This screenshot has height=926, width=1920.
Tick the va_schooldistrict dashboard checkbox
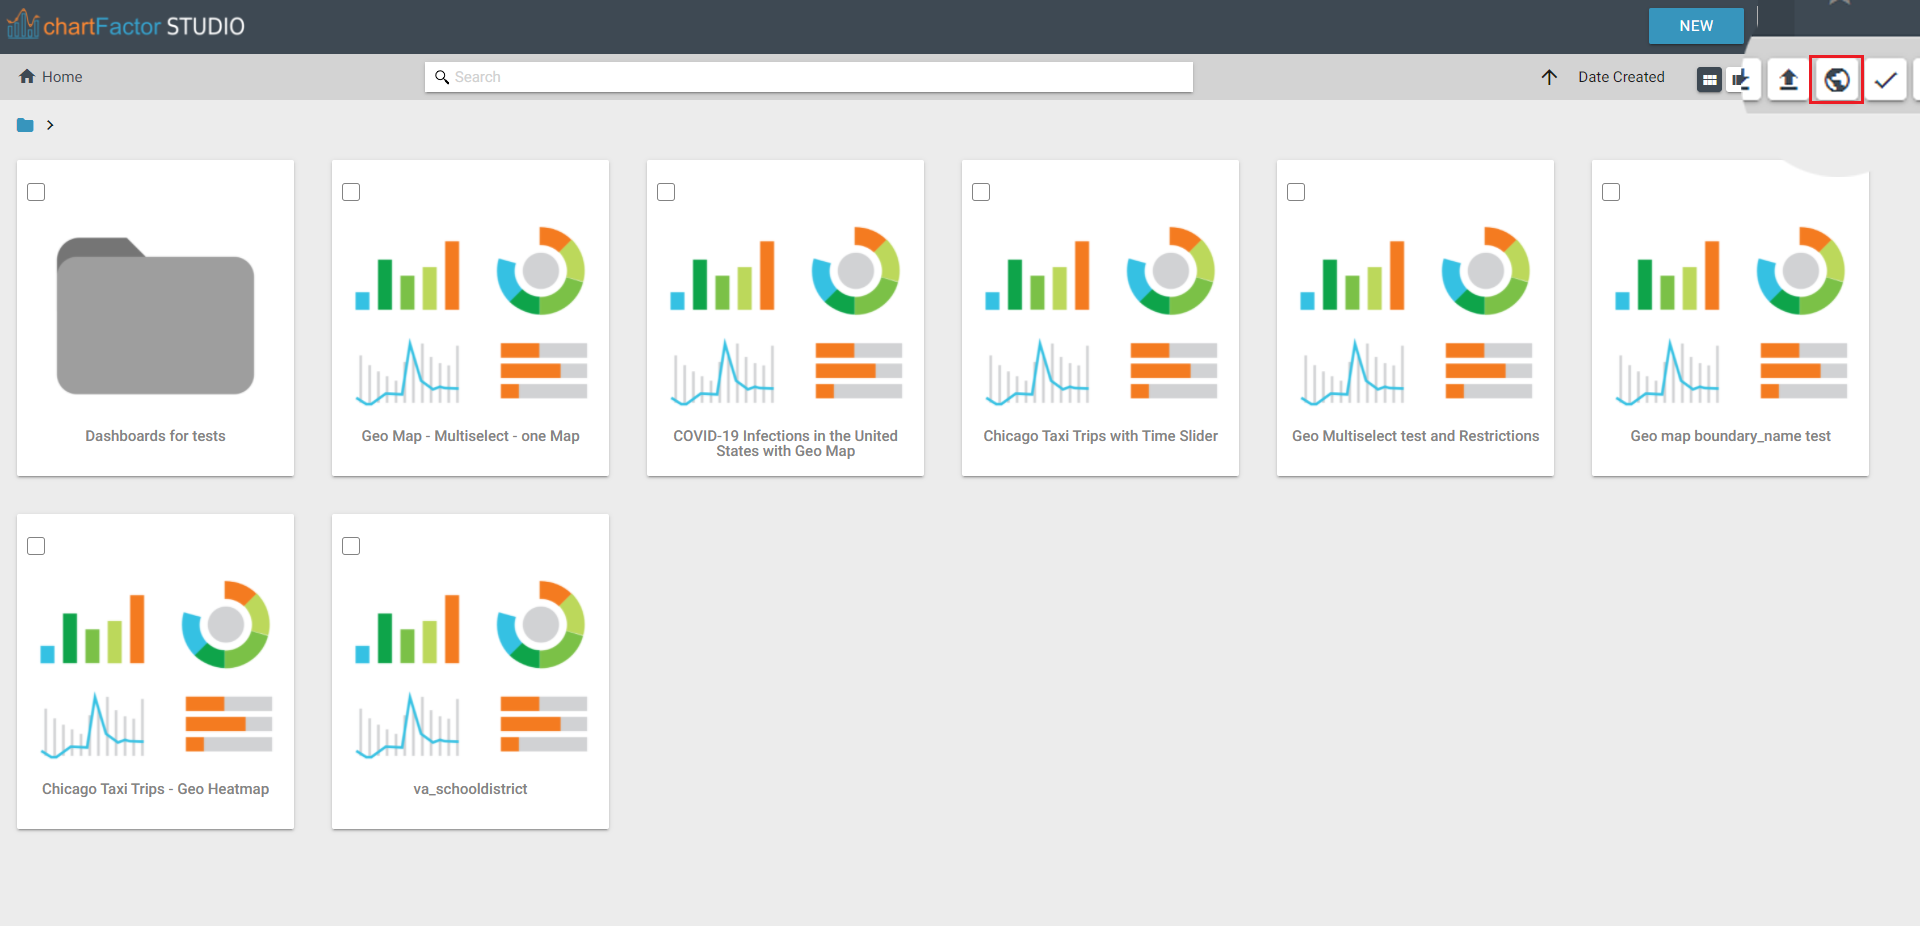351,546
